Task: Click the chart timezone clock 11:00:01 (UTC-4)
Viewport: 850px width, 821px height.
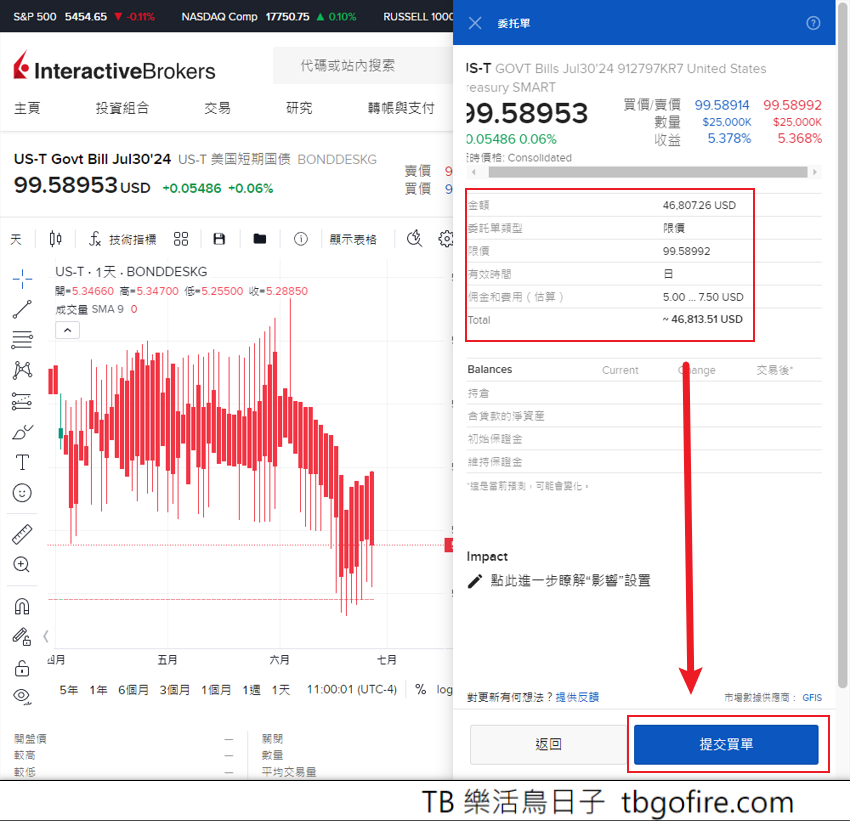Action: pyautogui.click(x=352, y=689)
